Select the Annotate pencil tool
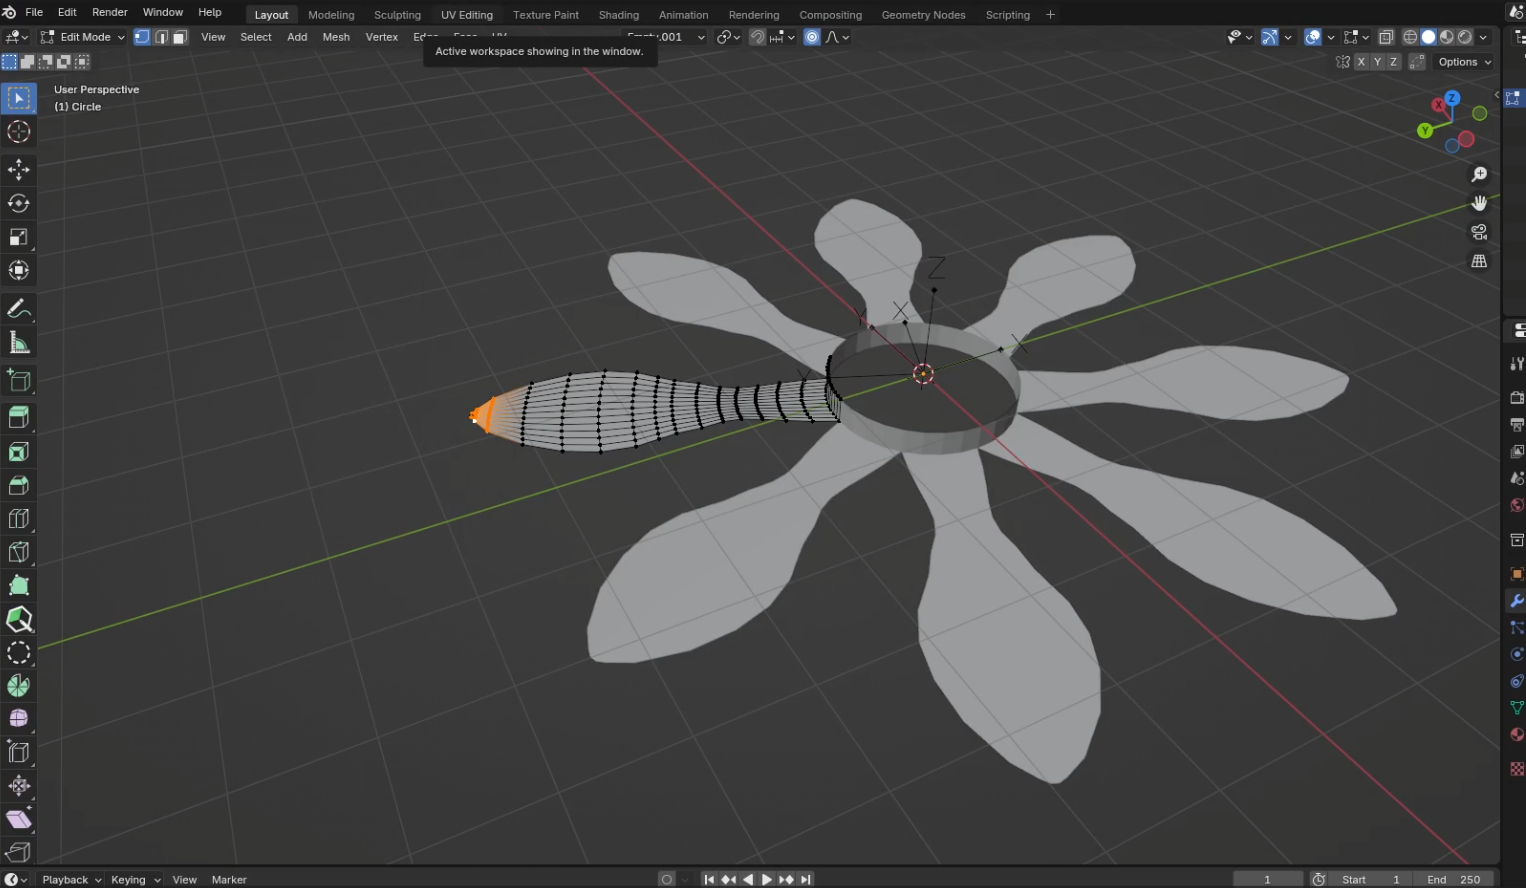Viewport: 1526px width, 888px height. pos(19,309)
